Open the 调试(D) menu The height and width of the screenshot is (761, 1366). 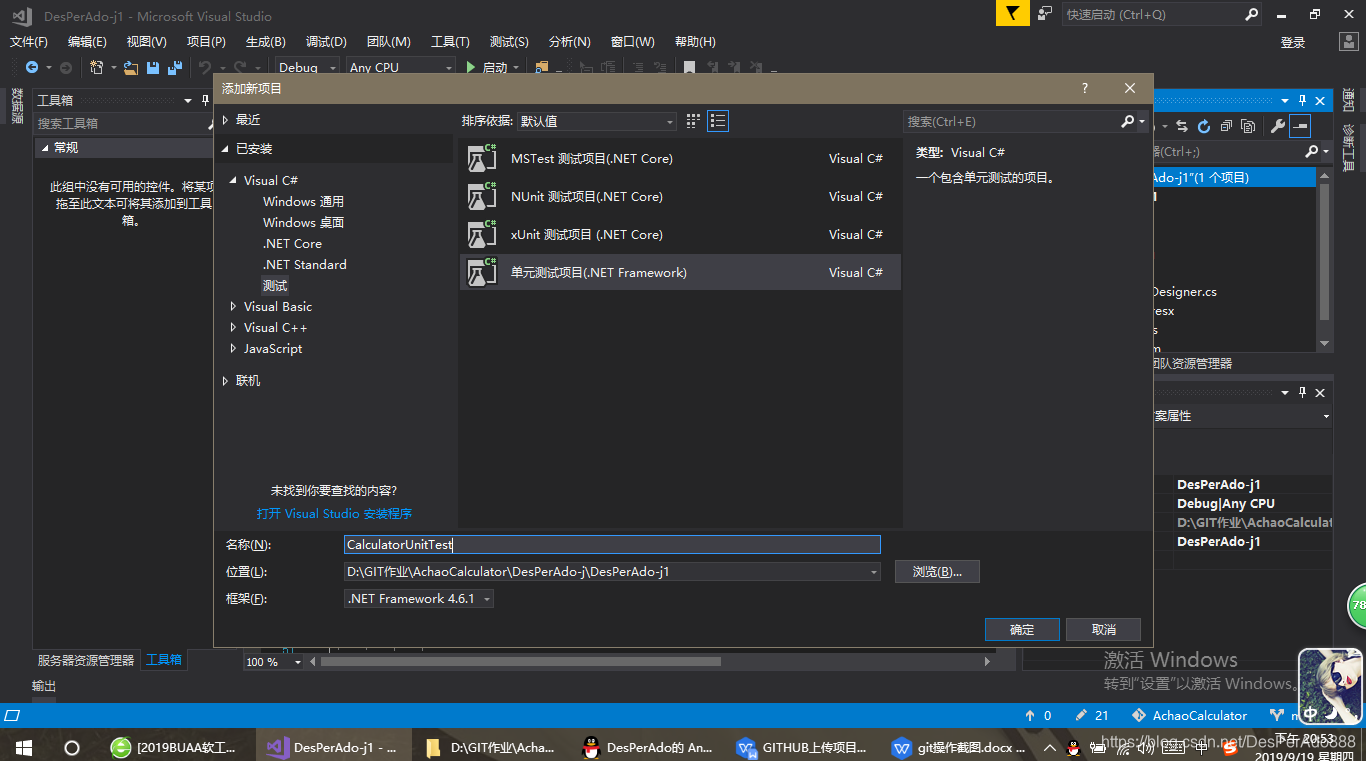tap(326, 42)
